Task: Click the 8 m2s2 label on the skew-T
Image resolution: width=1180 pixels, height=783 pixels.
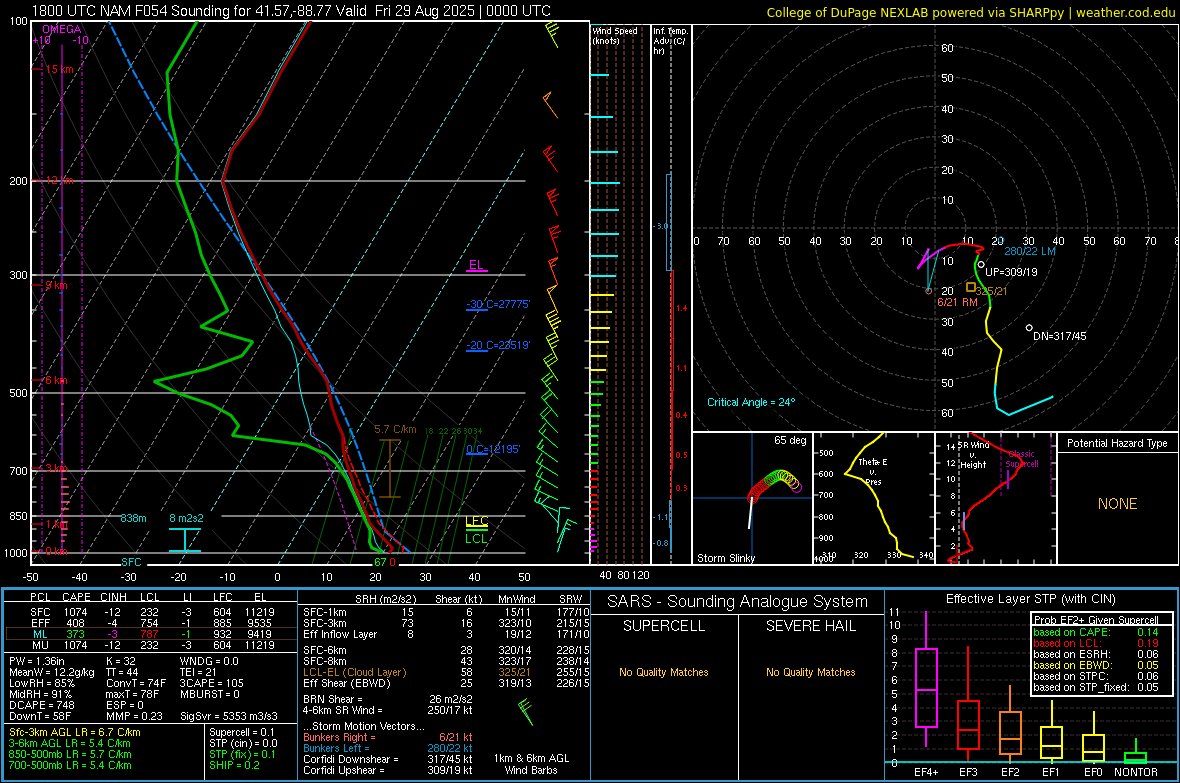Action: pyautogui.click(x=186, y=518)
